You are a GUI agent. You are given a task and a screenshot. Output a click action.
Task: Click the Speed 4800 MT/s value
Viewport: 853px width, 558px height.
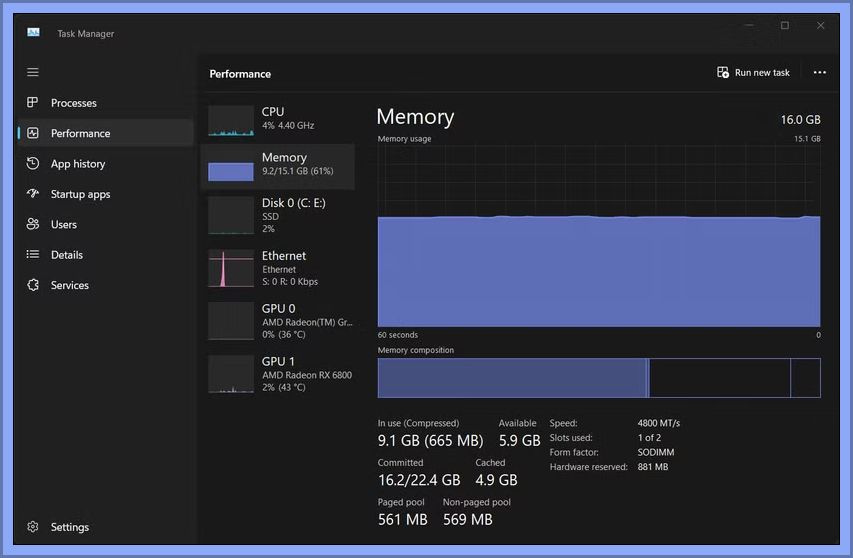(659, 423)
